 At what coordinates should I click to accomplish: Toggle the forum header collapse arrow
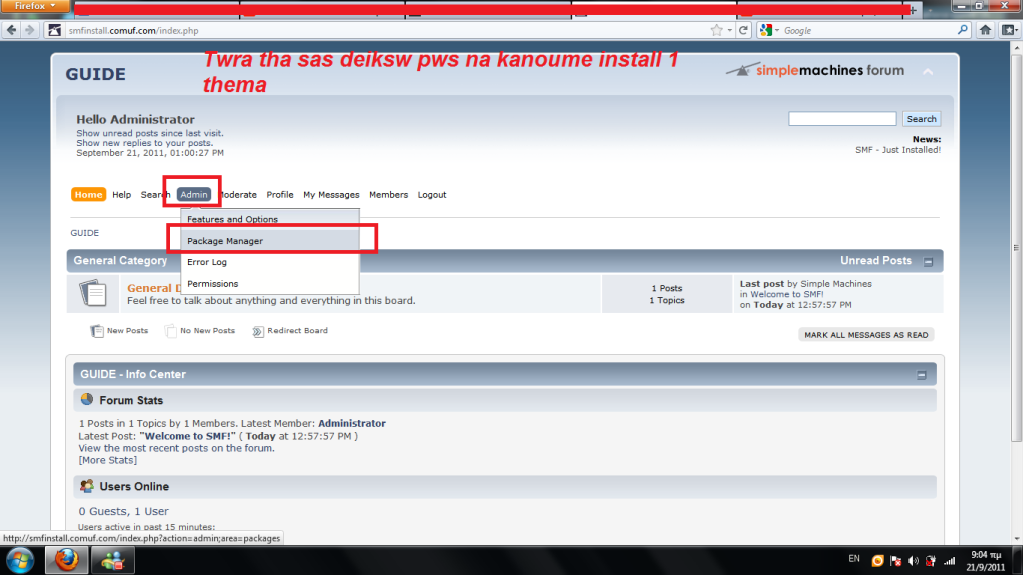(x=927, y=72)
